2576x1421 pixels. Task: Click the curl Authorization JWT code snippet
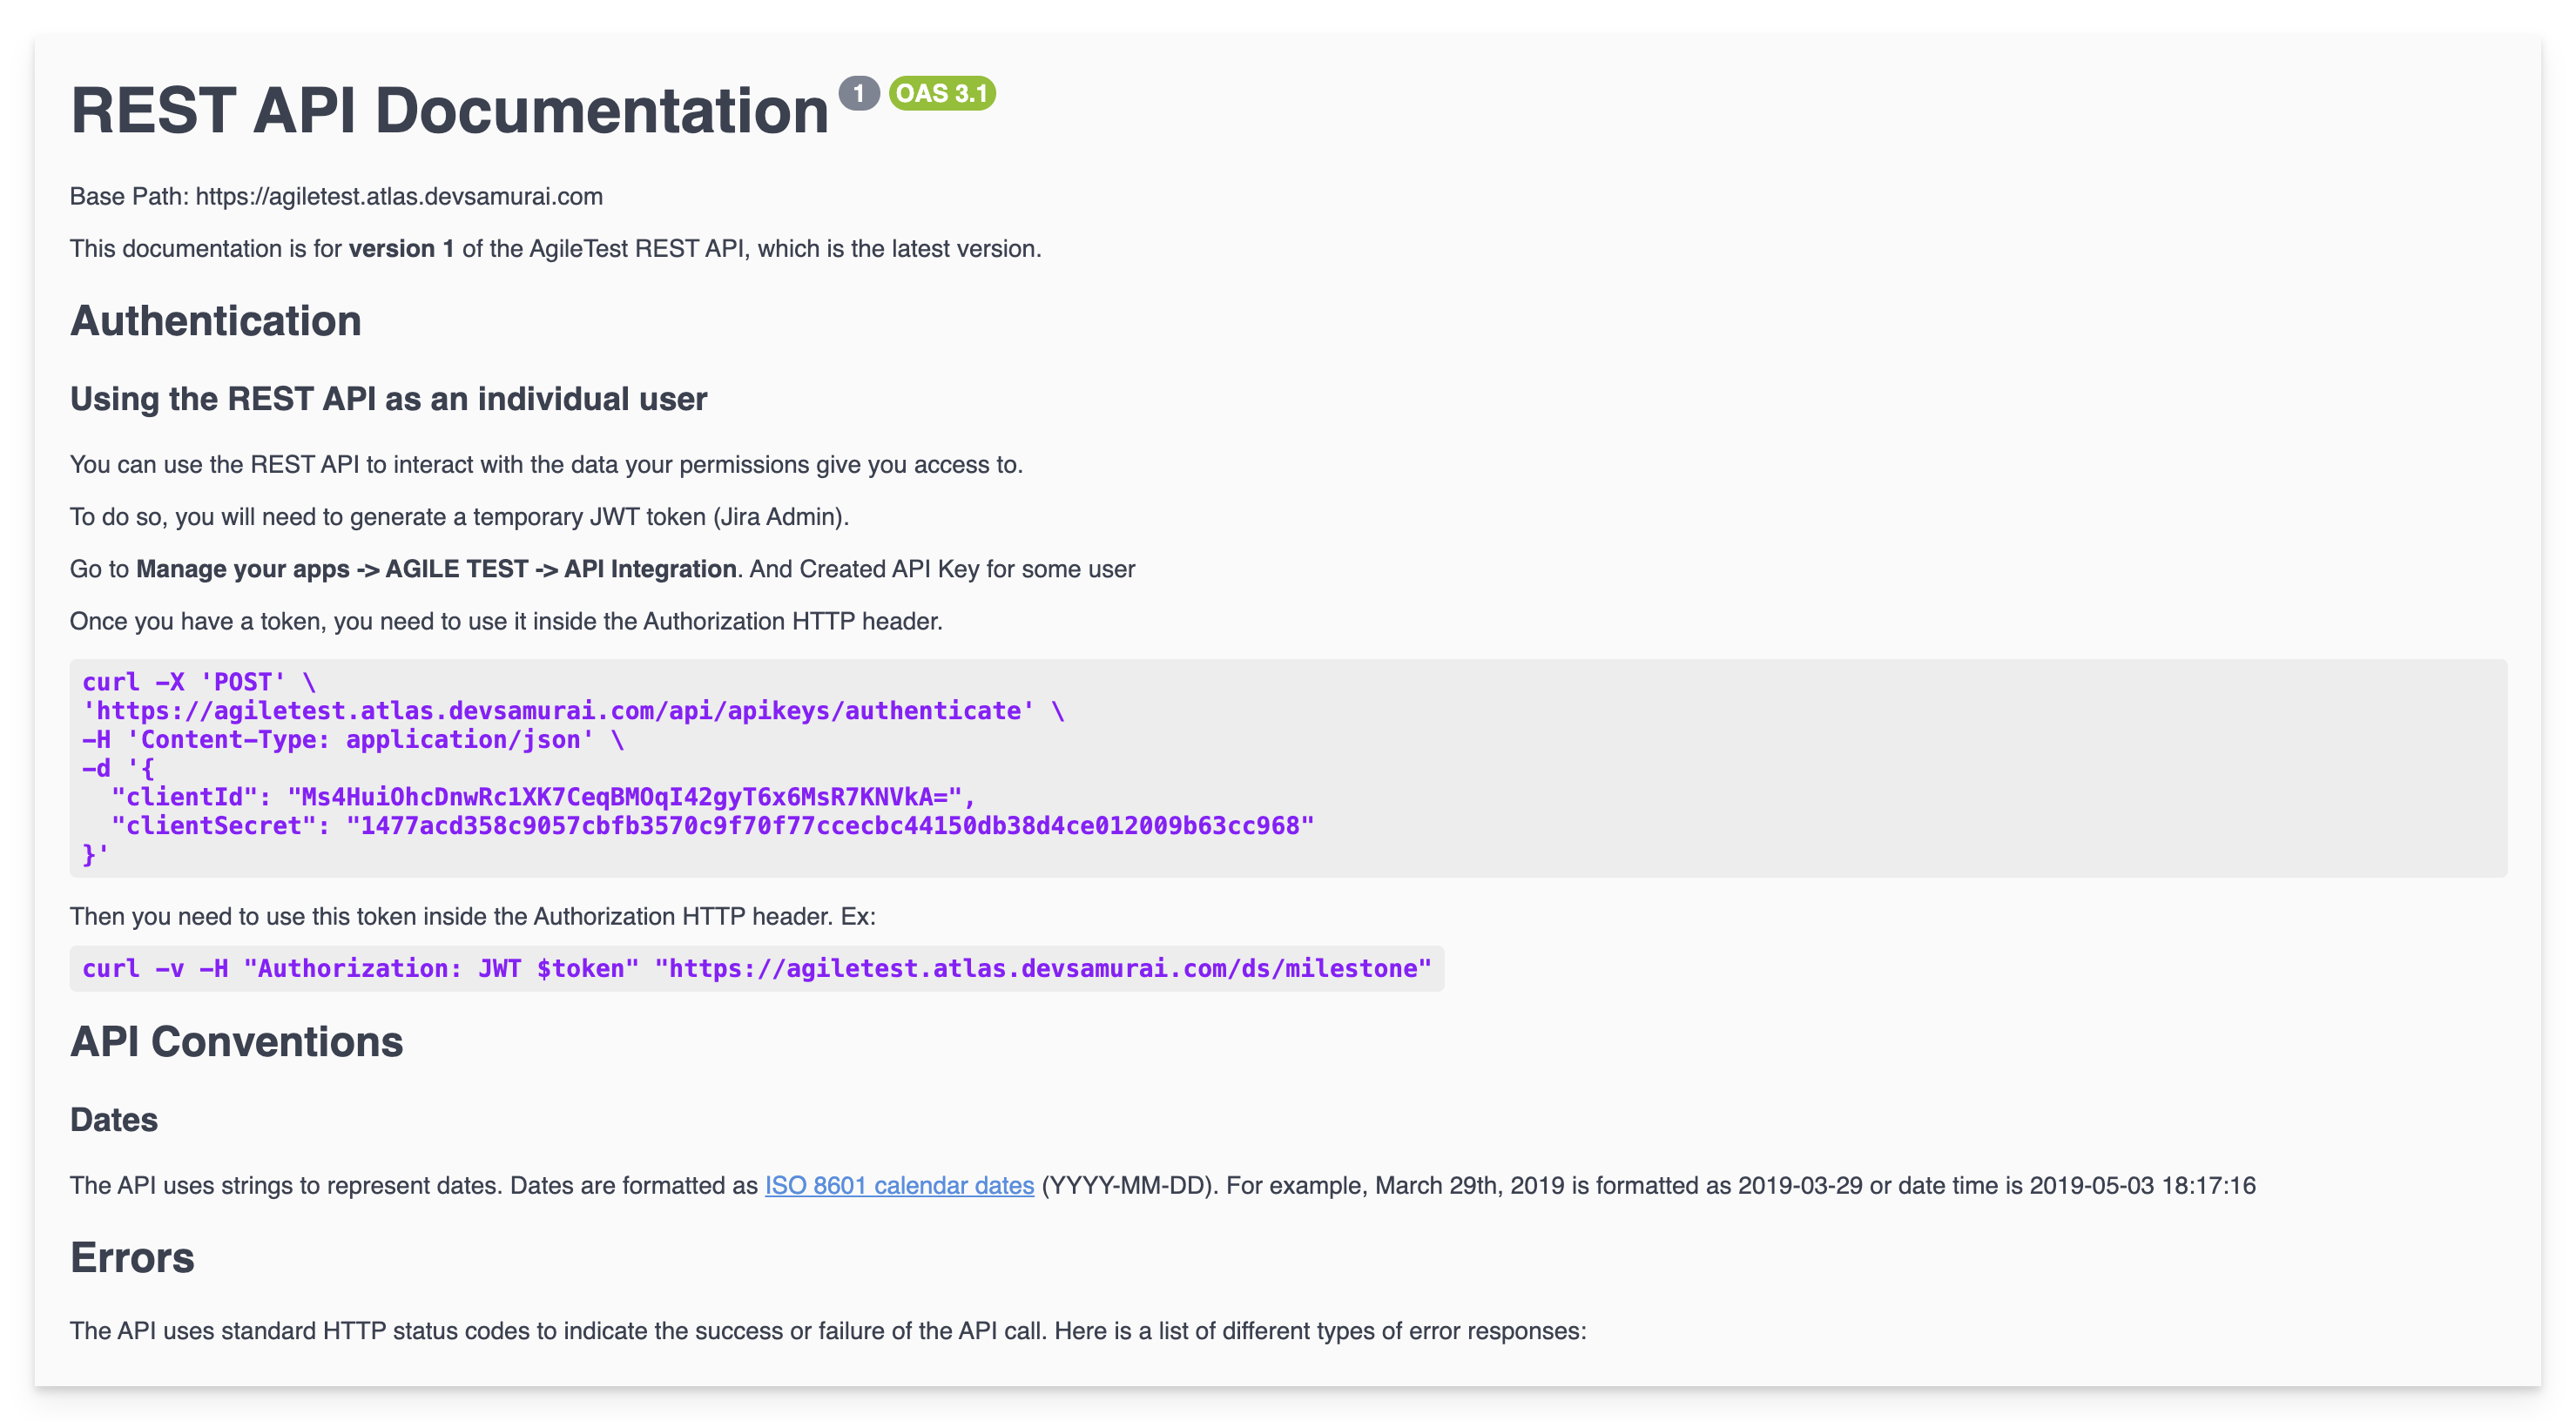pyautogui.click(x=756, y=969)
